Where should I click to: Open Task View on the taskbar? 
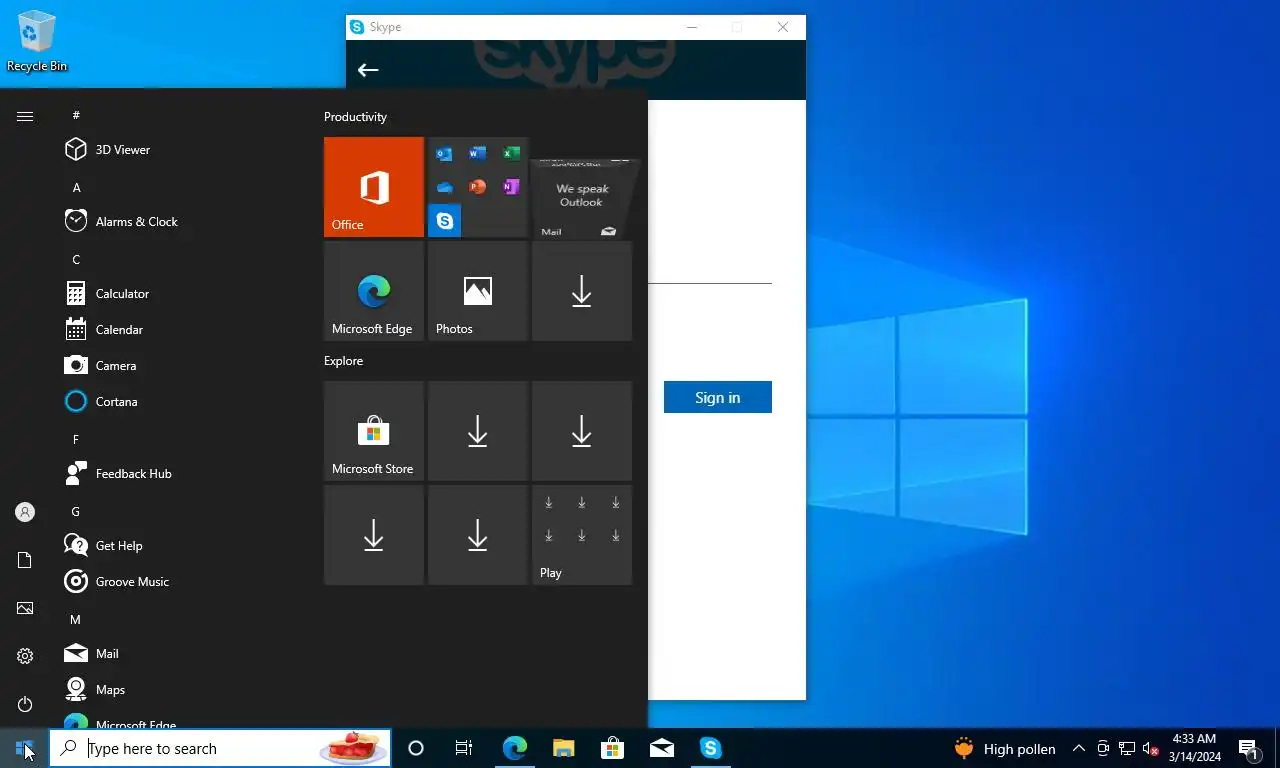[464, 748]
